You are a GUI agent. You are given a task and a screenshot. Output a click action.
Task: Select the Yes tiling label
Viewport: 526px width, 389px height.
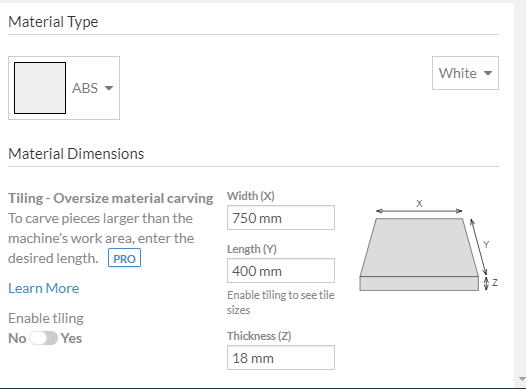[71, 338]
